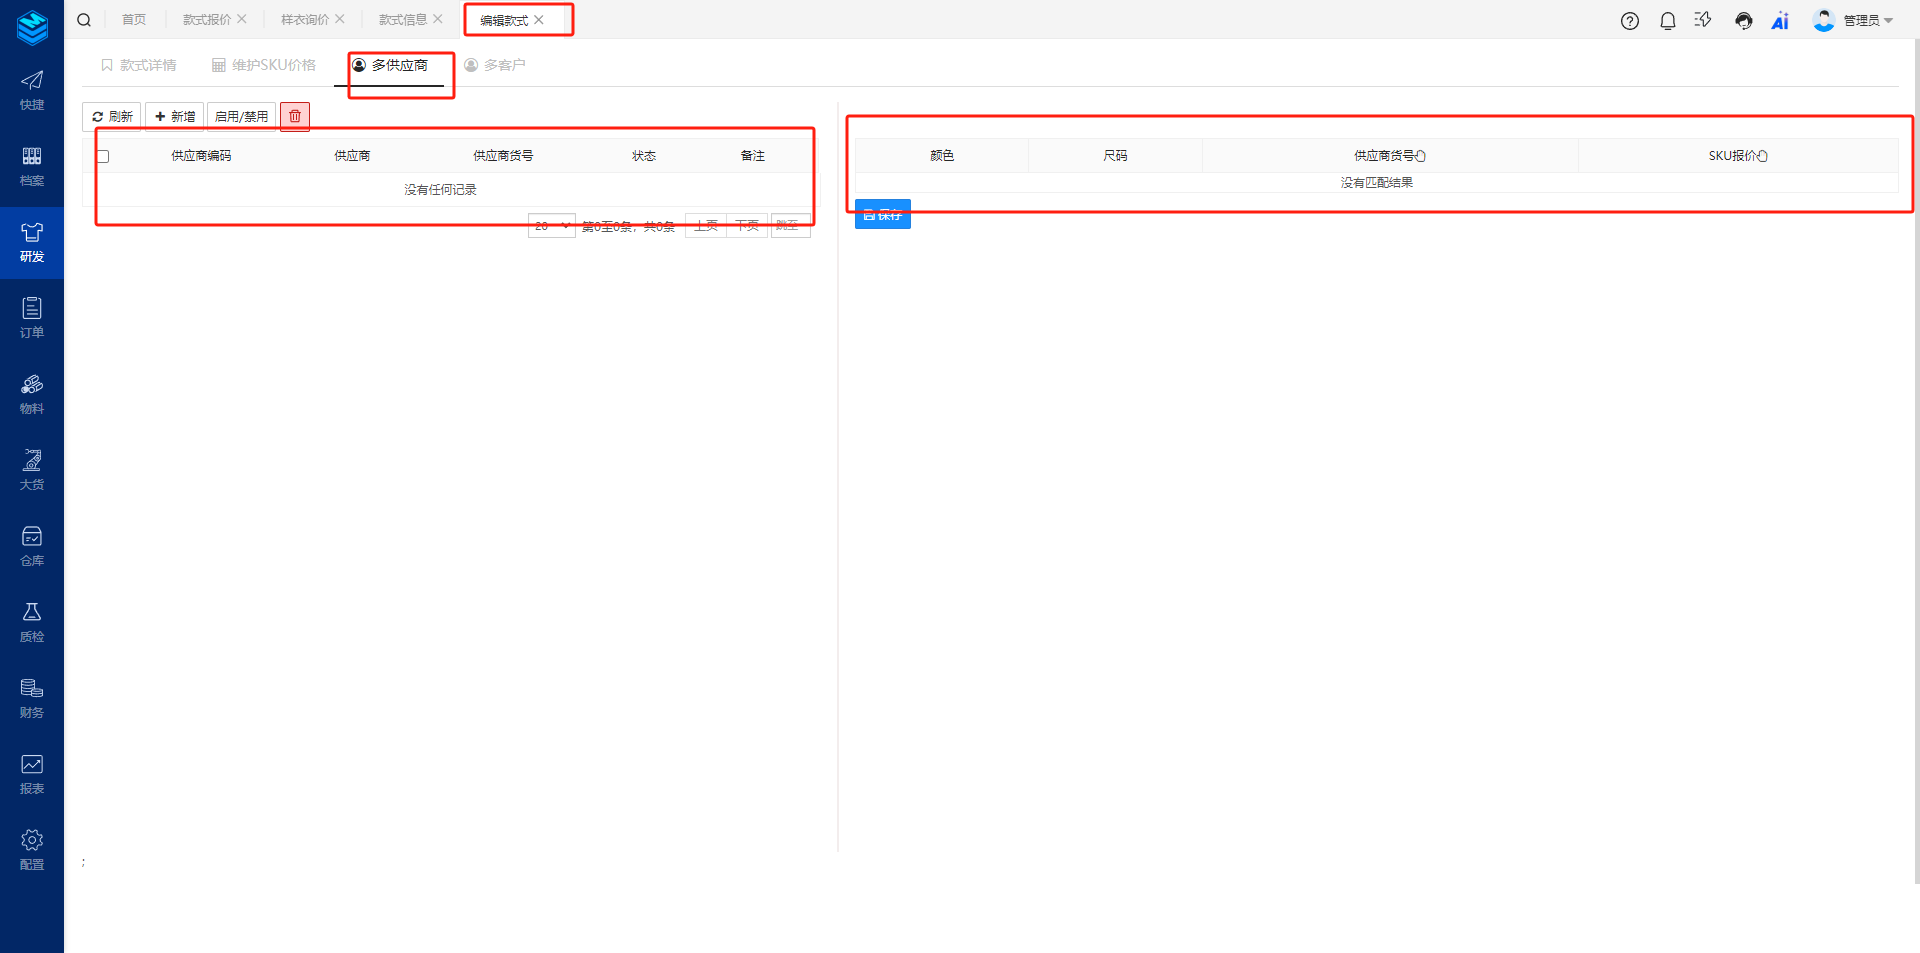Open the search magnifier icon

point(84,20)
